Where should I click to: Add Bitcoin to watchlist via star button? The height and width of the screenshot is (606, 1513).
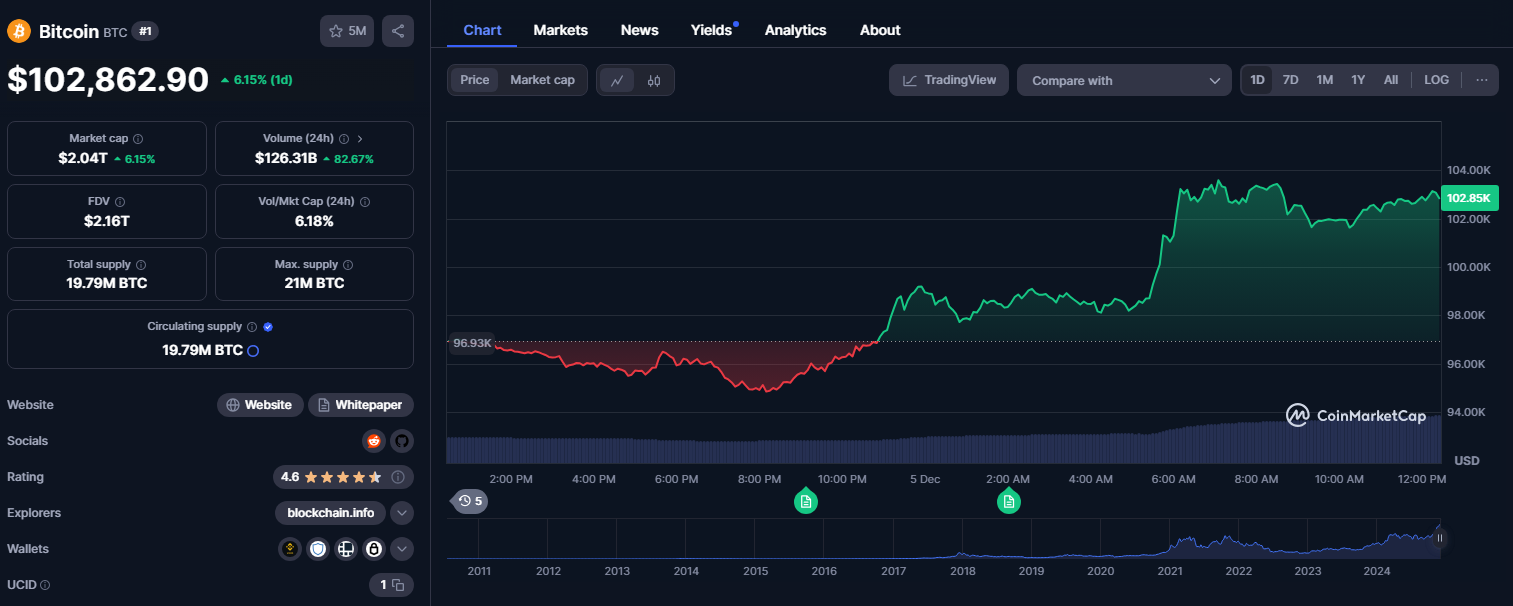point(347,31)
